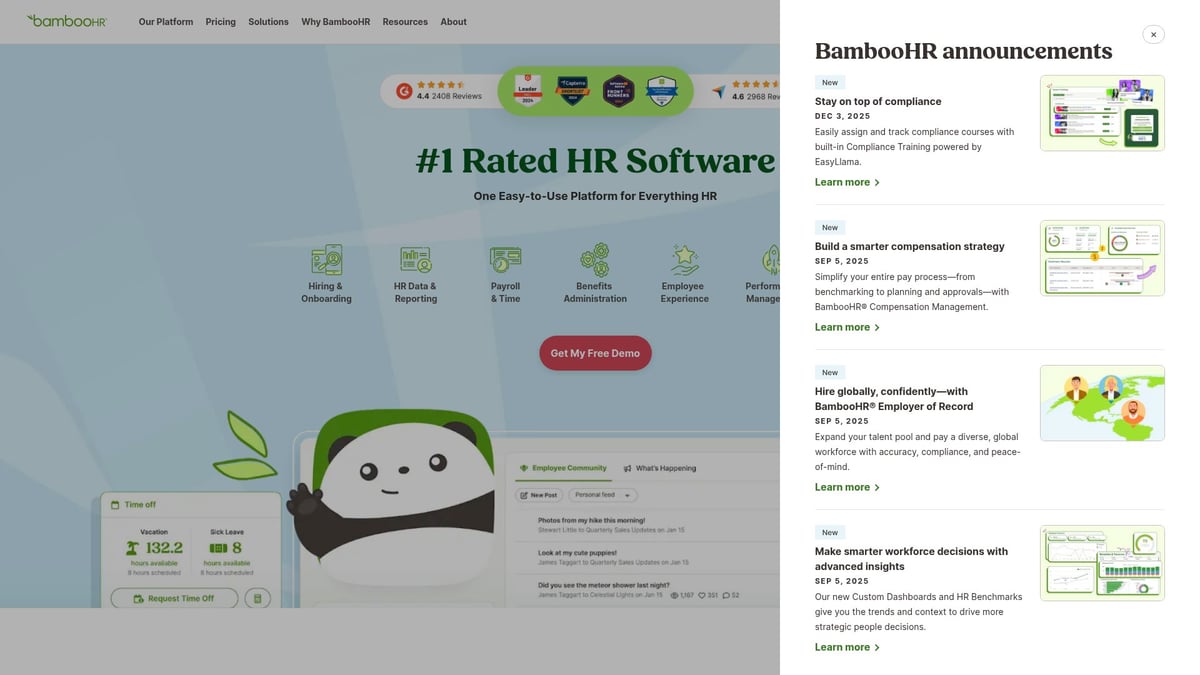
Task: Click the Employee Experience star icon
Action: 683,258
